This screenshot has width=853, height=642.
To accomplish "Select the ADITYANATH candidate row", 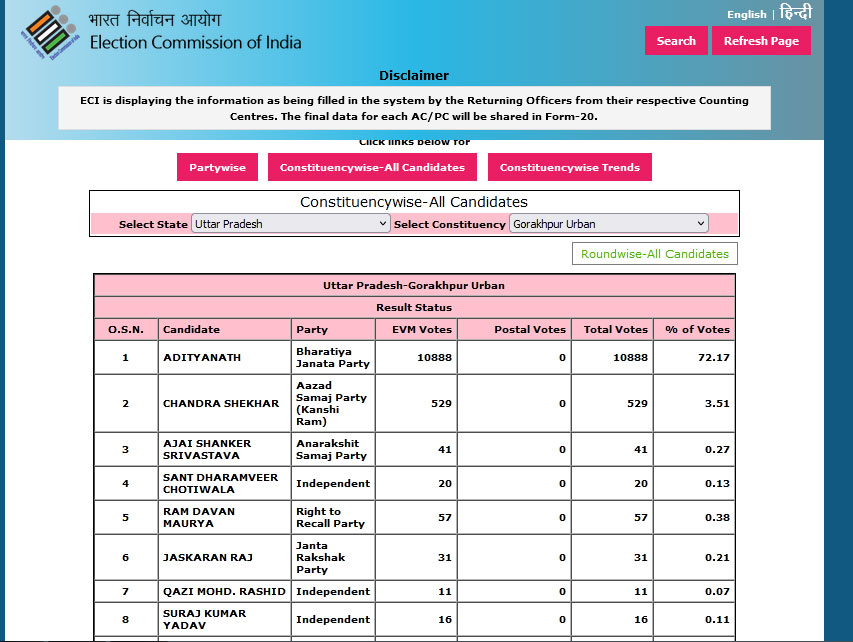I will (x=201, y=357).
